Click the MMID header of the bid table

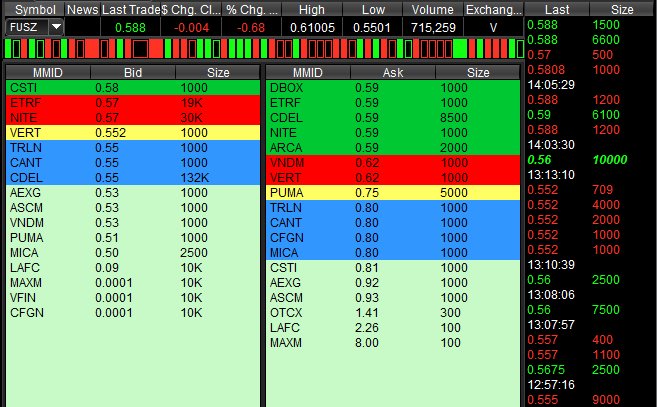48,73
